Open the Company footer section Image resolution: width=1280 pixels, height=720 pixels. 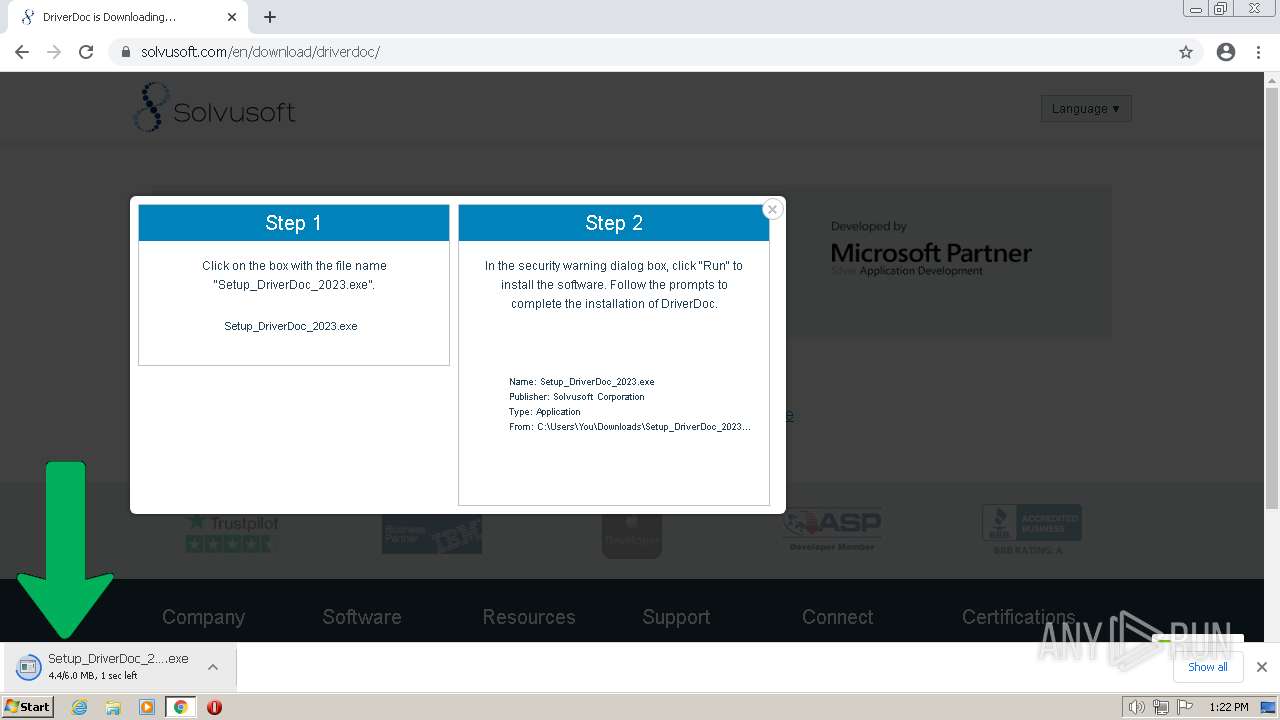click(x=203, y=617)
